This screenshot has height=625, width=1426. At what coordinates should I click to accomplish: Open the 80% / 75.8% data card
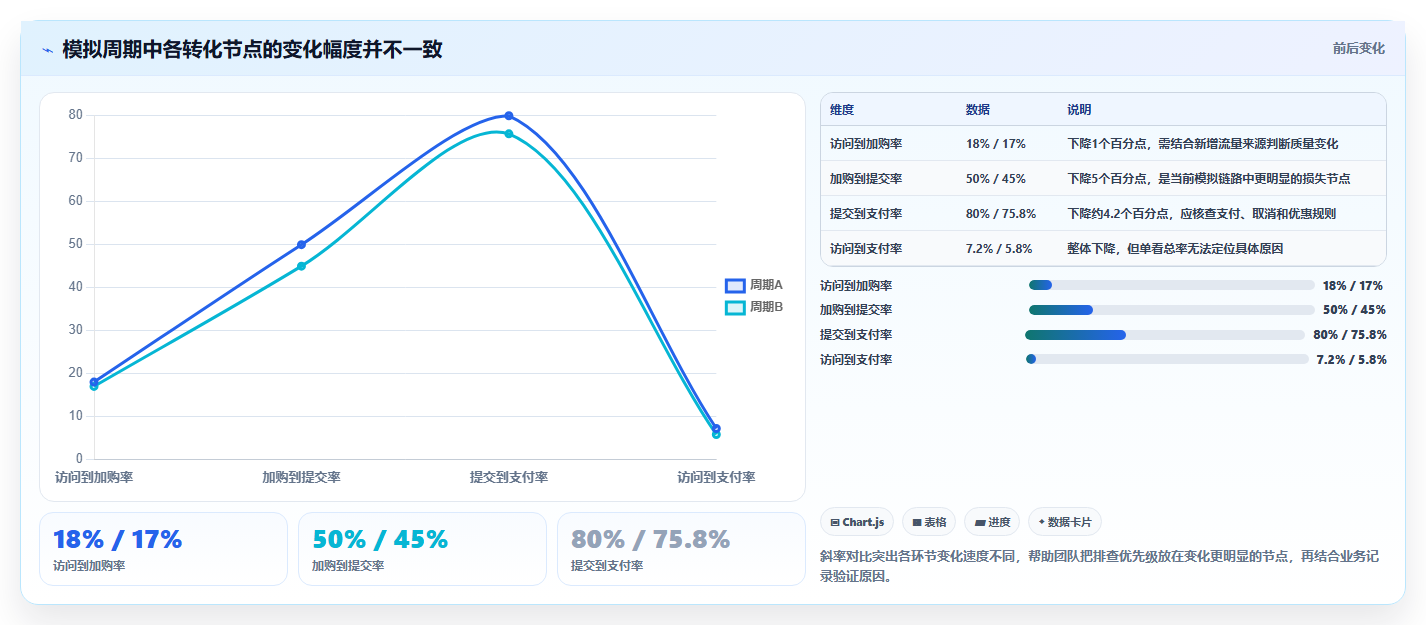point(681,549)
